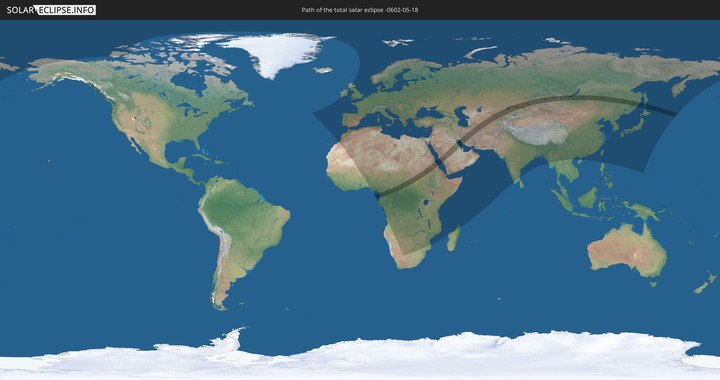Viewport: 720px width, 380px height.
Task: Click on Madagascar island
Action: (454, 238)
